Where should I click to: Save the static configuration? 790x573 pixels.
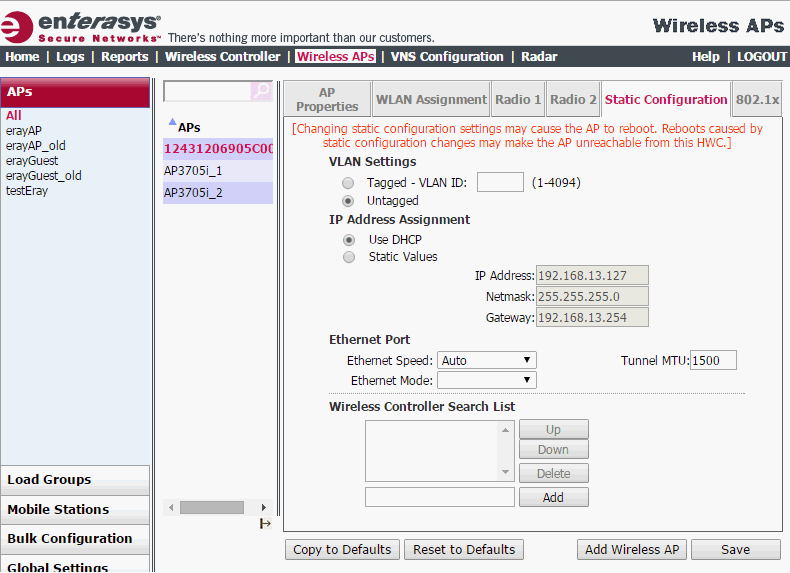736,549
